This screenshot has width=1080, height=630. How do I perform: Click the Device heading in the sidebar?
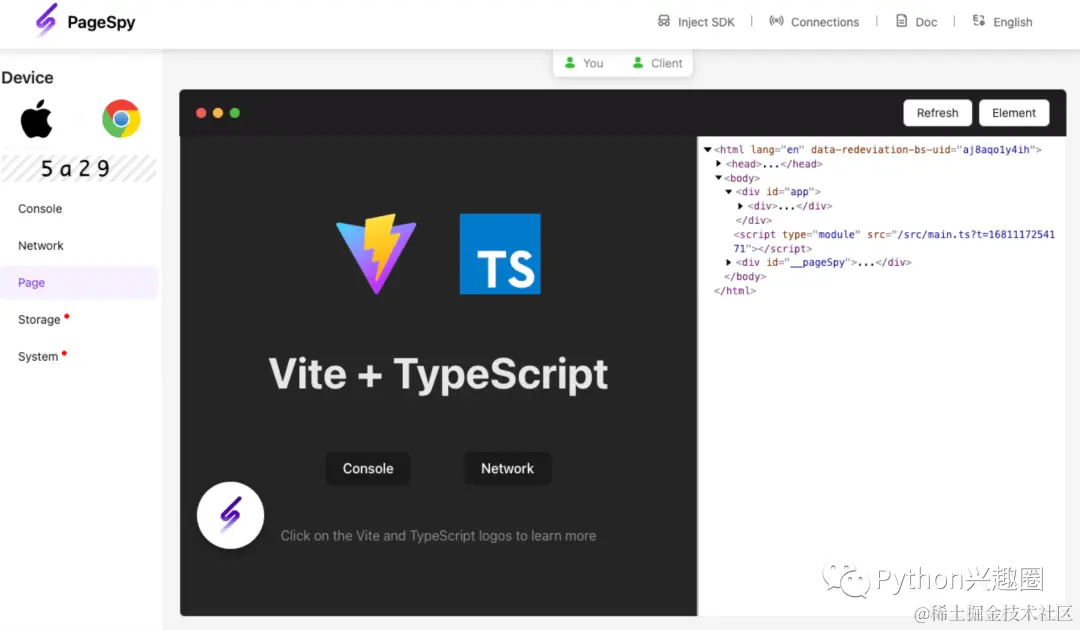click(28, 78)
